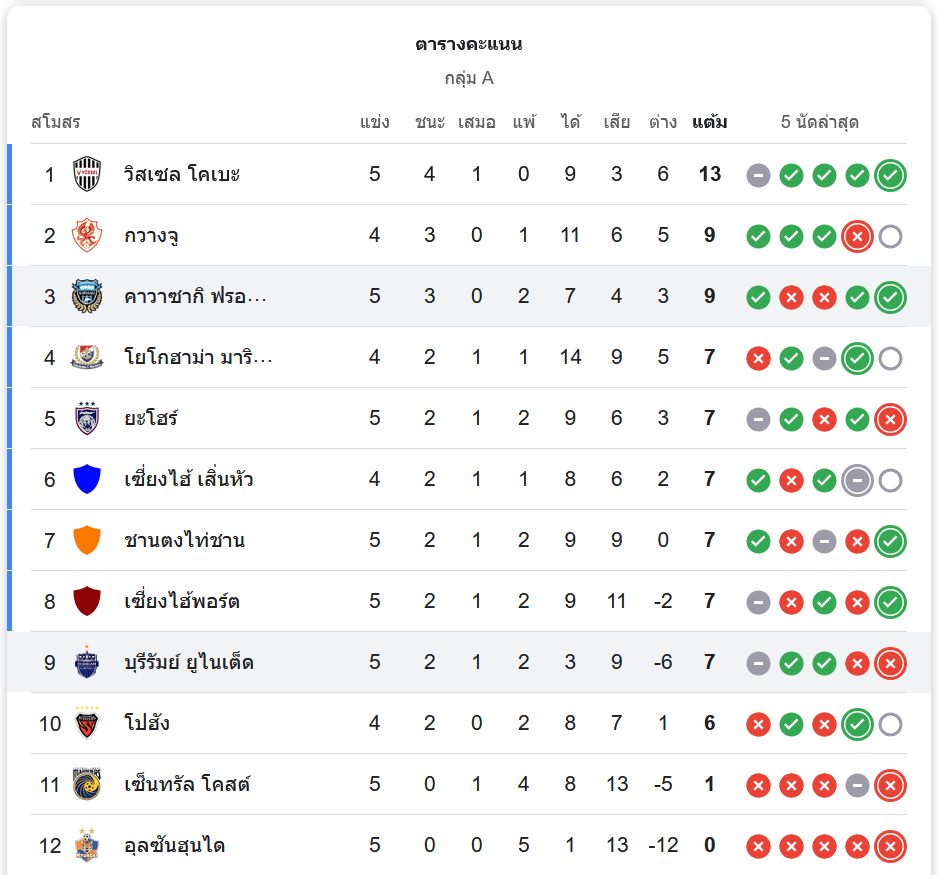Click the Yokohama Marinos team crest
Viewport: 938px width, 875px height.
point(87,358)
